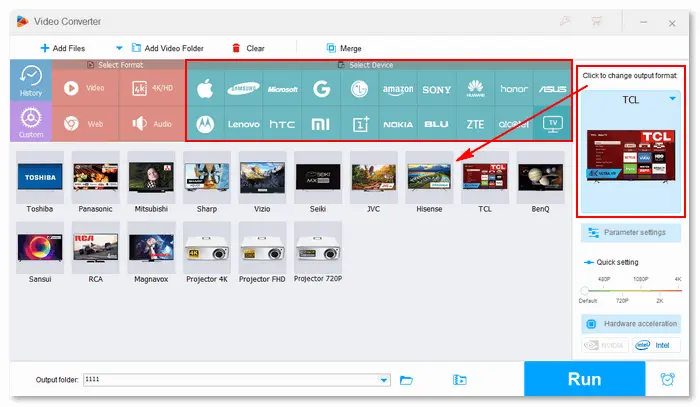The height and width of the screenshot is (407, 700).
Task: Select the Motorola device brand icon
Action: click(x=205, y=124)
